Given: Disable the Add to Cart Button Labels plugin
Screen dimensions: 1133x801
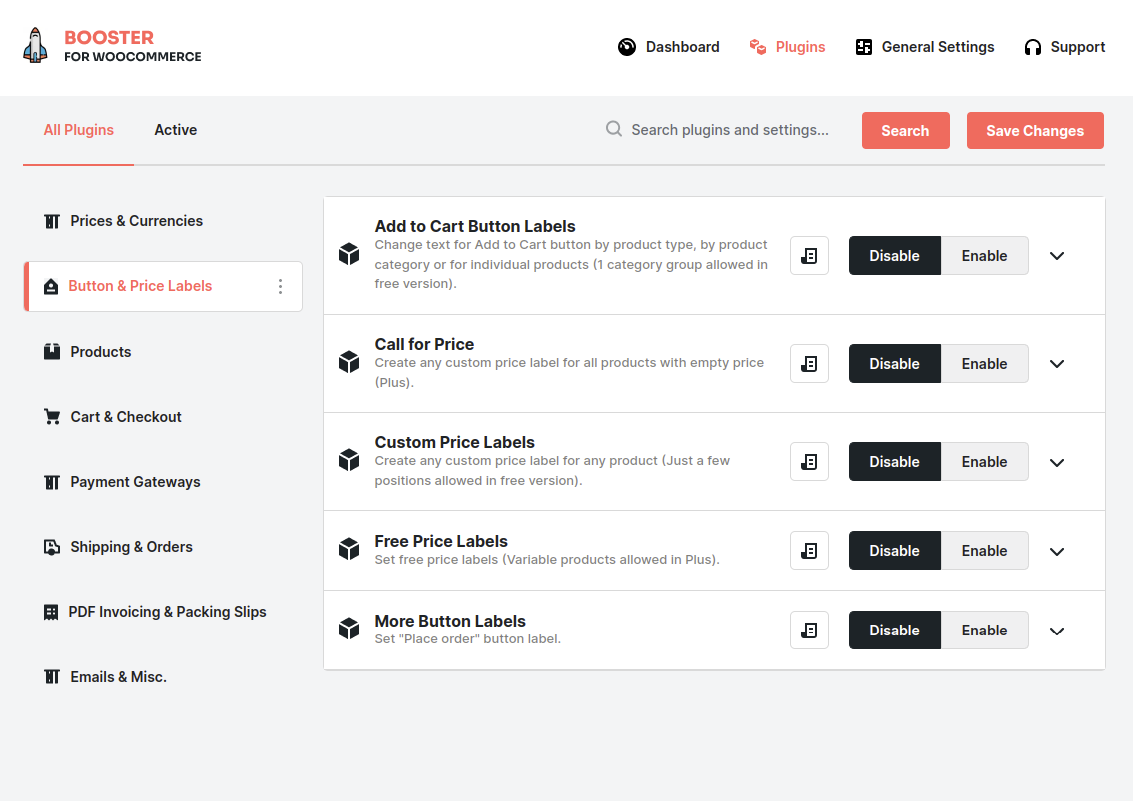Looking at the screenshot, I should (x=895, y=256).
